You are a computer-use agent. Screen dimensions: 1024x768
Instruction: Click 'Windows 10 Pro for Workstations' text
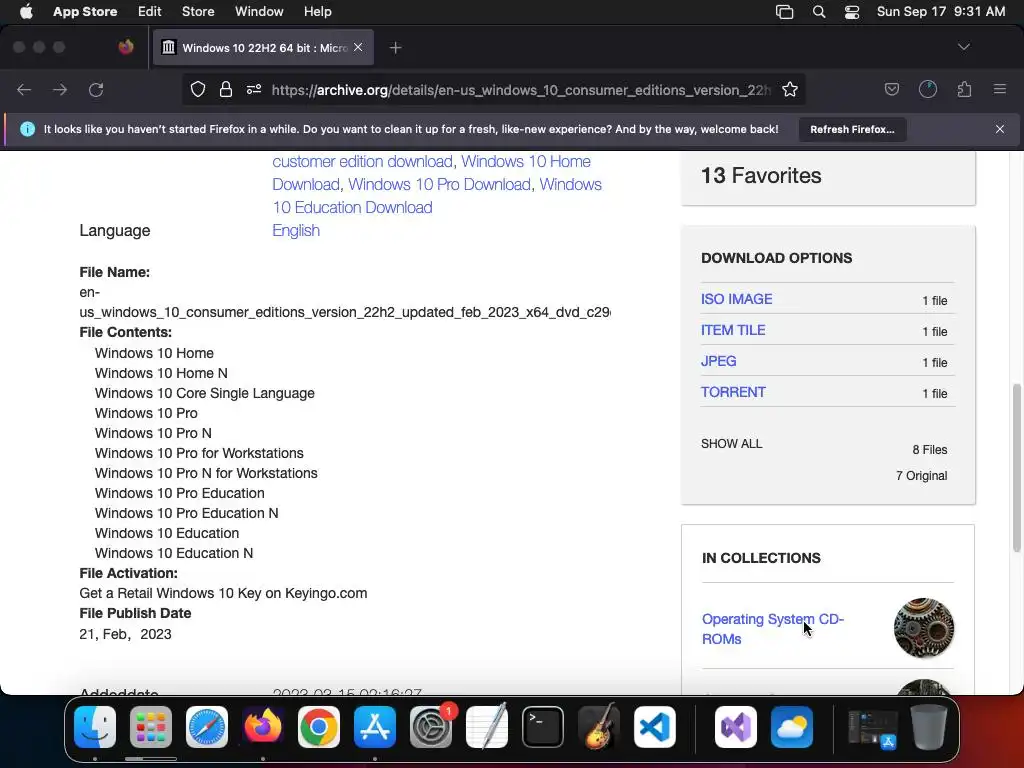coord(199,453)
